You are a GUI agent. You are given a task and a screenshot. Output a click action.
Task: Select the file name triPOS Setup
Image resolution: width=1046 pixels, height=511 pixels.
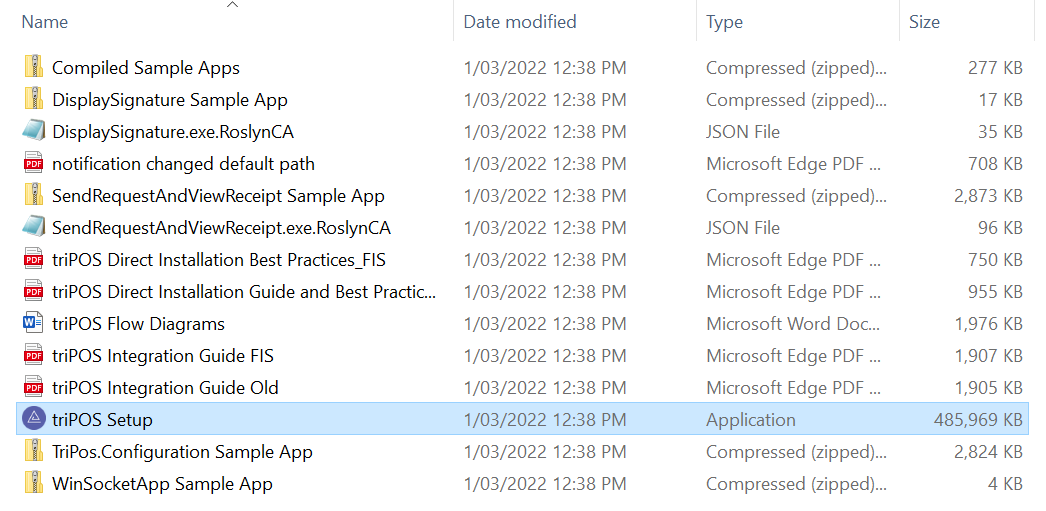pos(102,420)
